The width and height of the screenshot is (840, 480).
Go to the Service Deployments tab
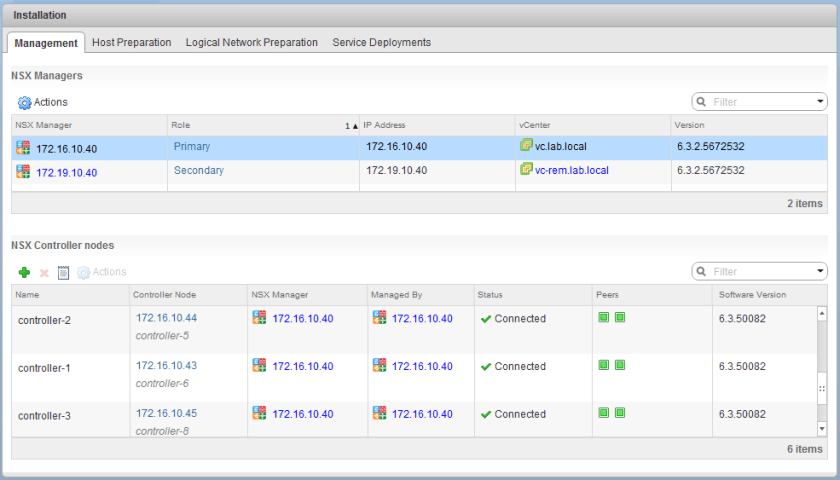[x=381, y=42]
